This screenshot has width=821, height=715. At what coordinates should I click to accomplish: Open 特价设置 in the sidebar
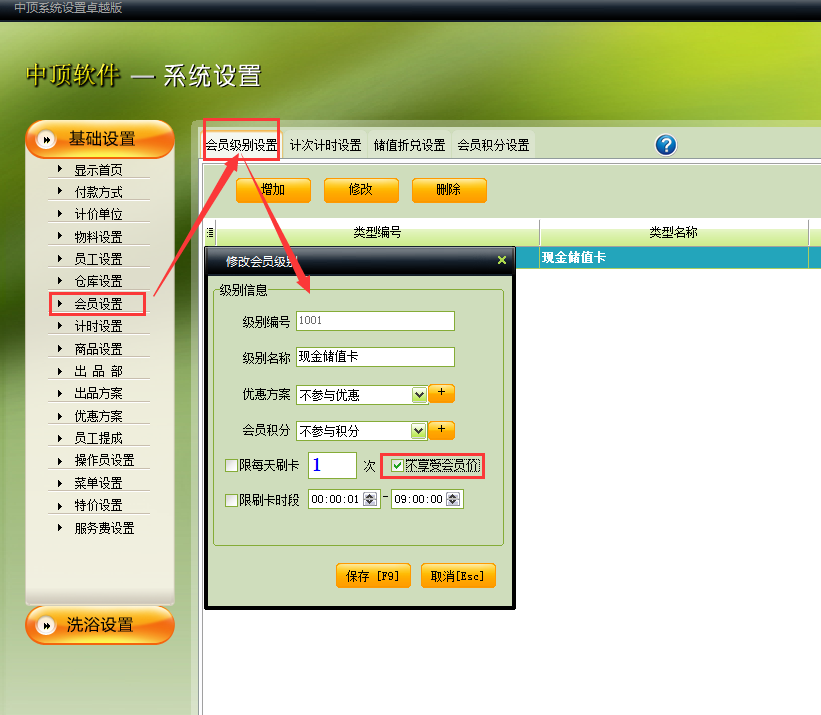(x=98, y=505)
